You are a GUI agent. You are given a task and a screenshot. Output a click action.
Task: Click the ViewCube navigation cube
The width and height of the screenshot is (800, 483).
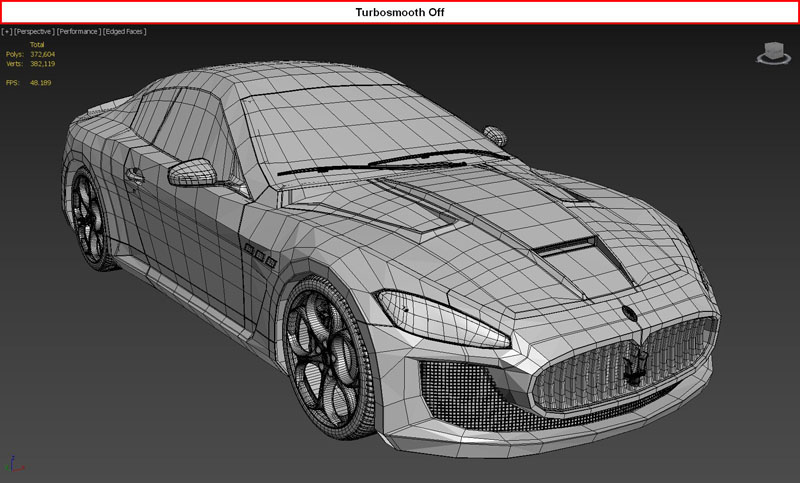774,51
